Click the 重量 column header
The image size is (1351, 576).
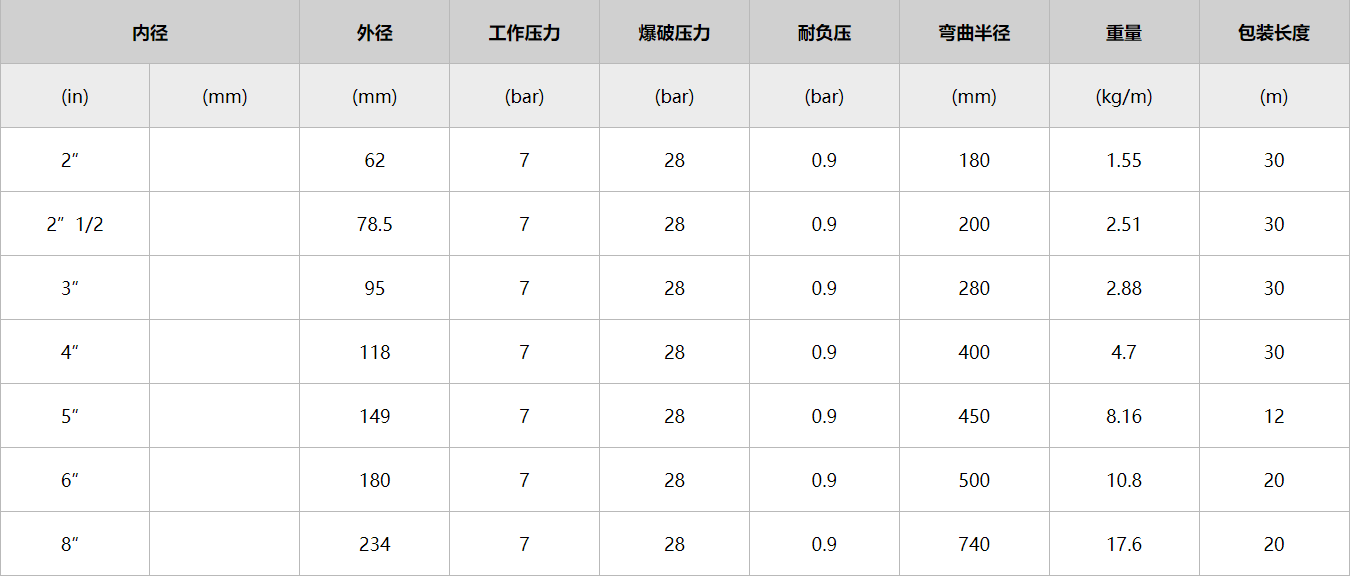click(1124, 33)
